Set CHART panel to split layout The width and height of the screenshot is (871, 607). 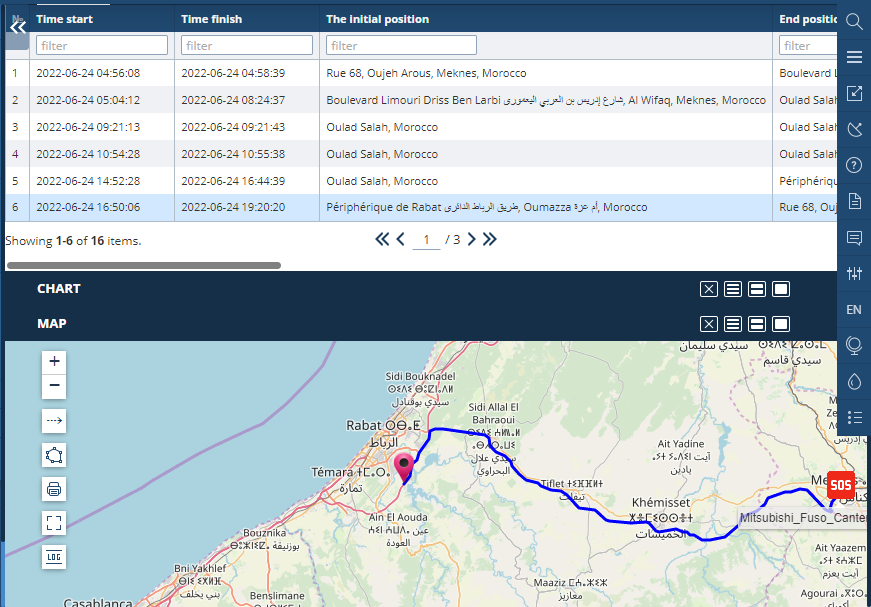(x=757, y=289)
